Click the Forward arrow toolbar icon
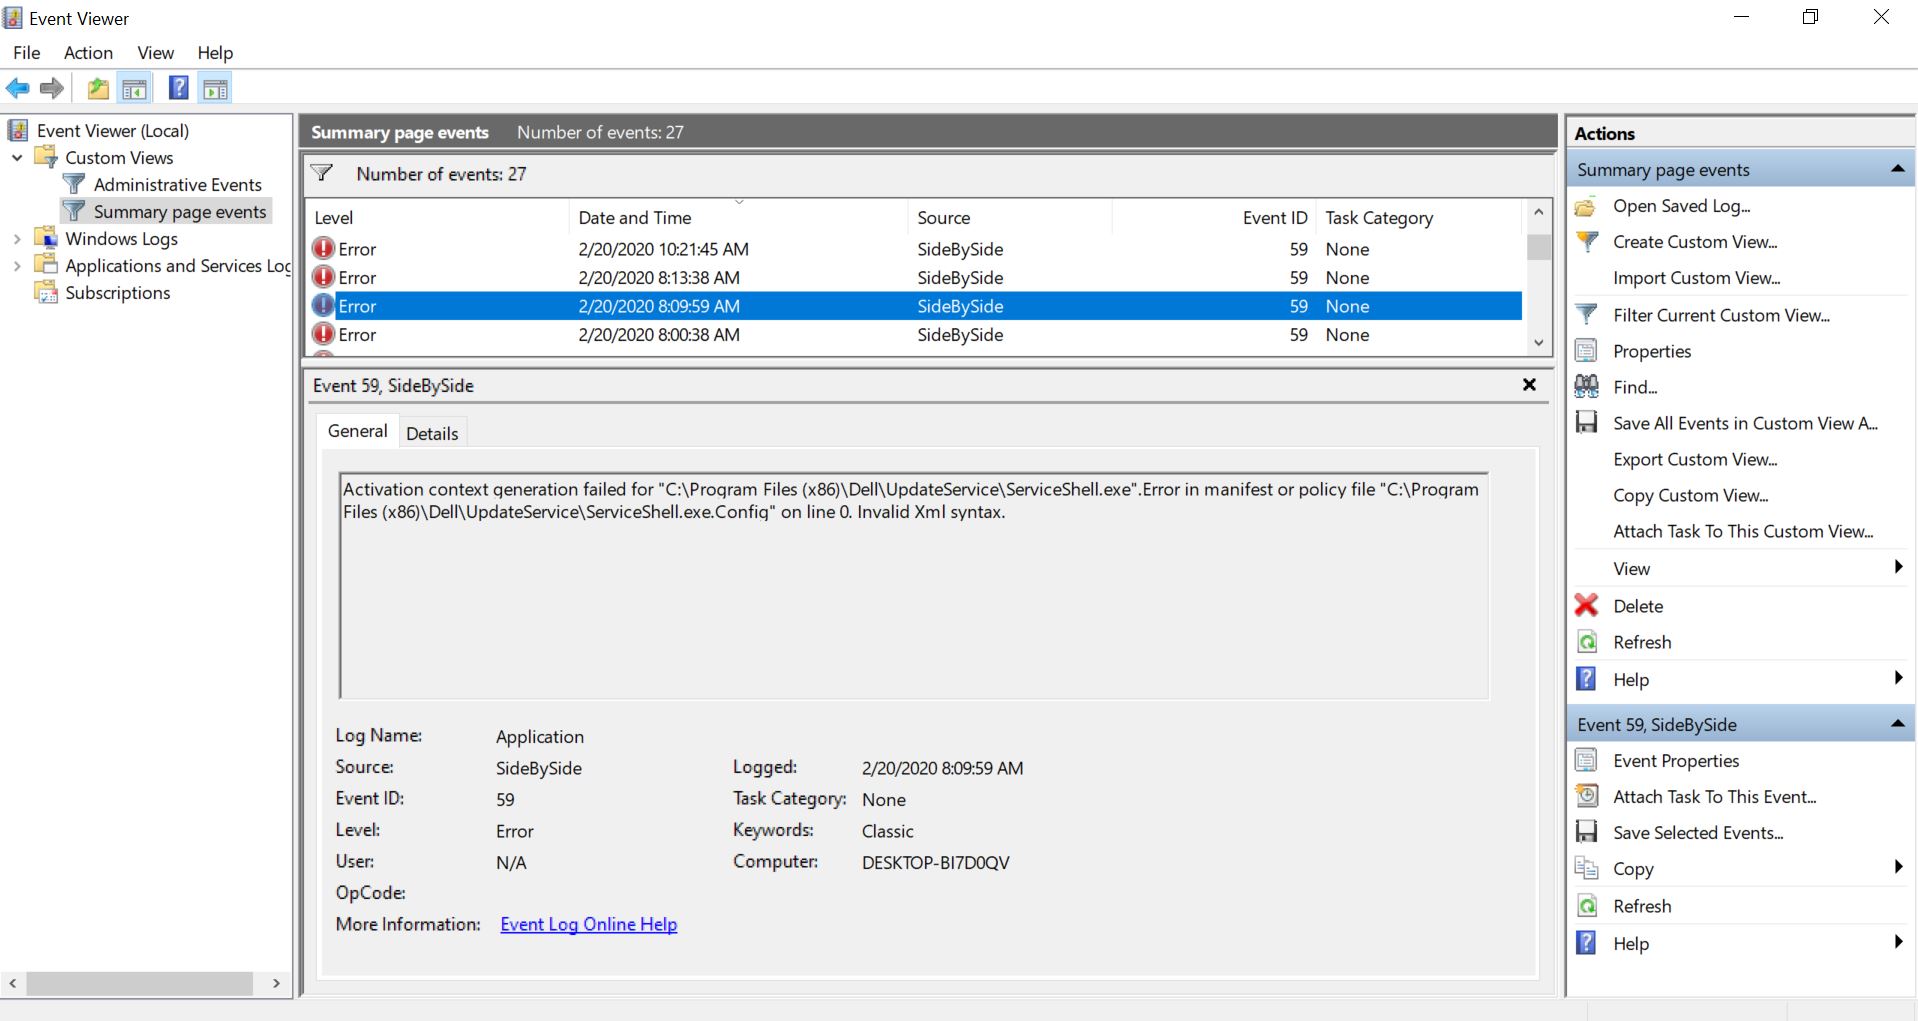The image size is (1918, 1021). pyautogui.click(x=52, y=89)
